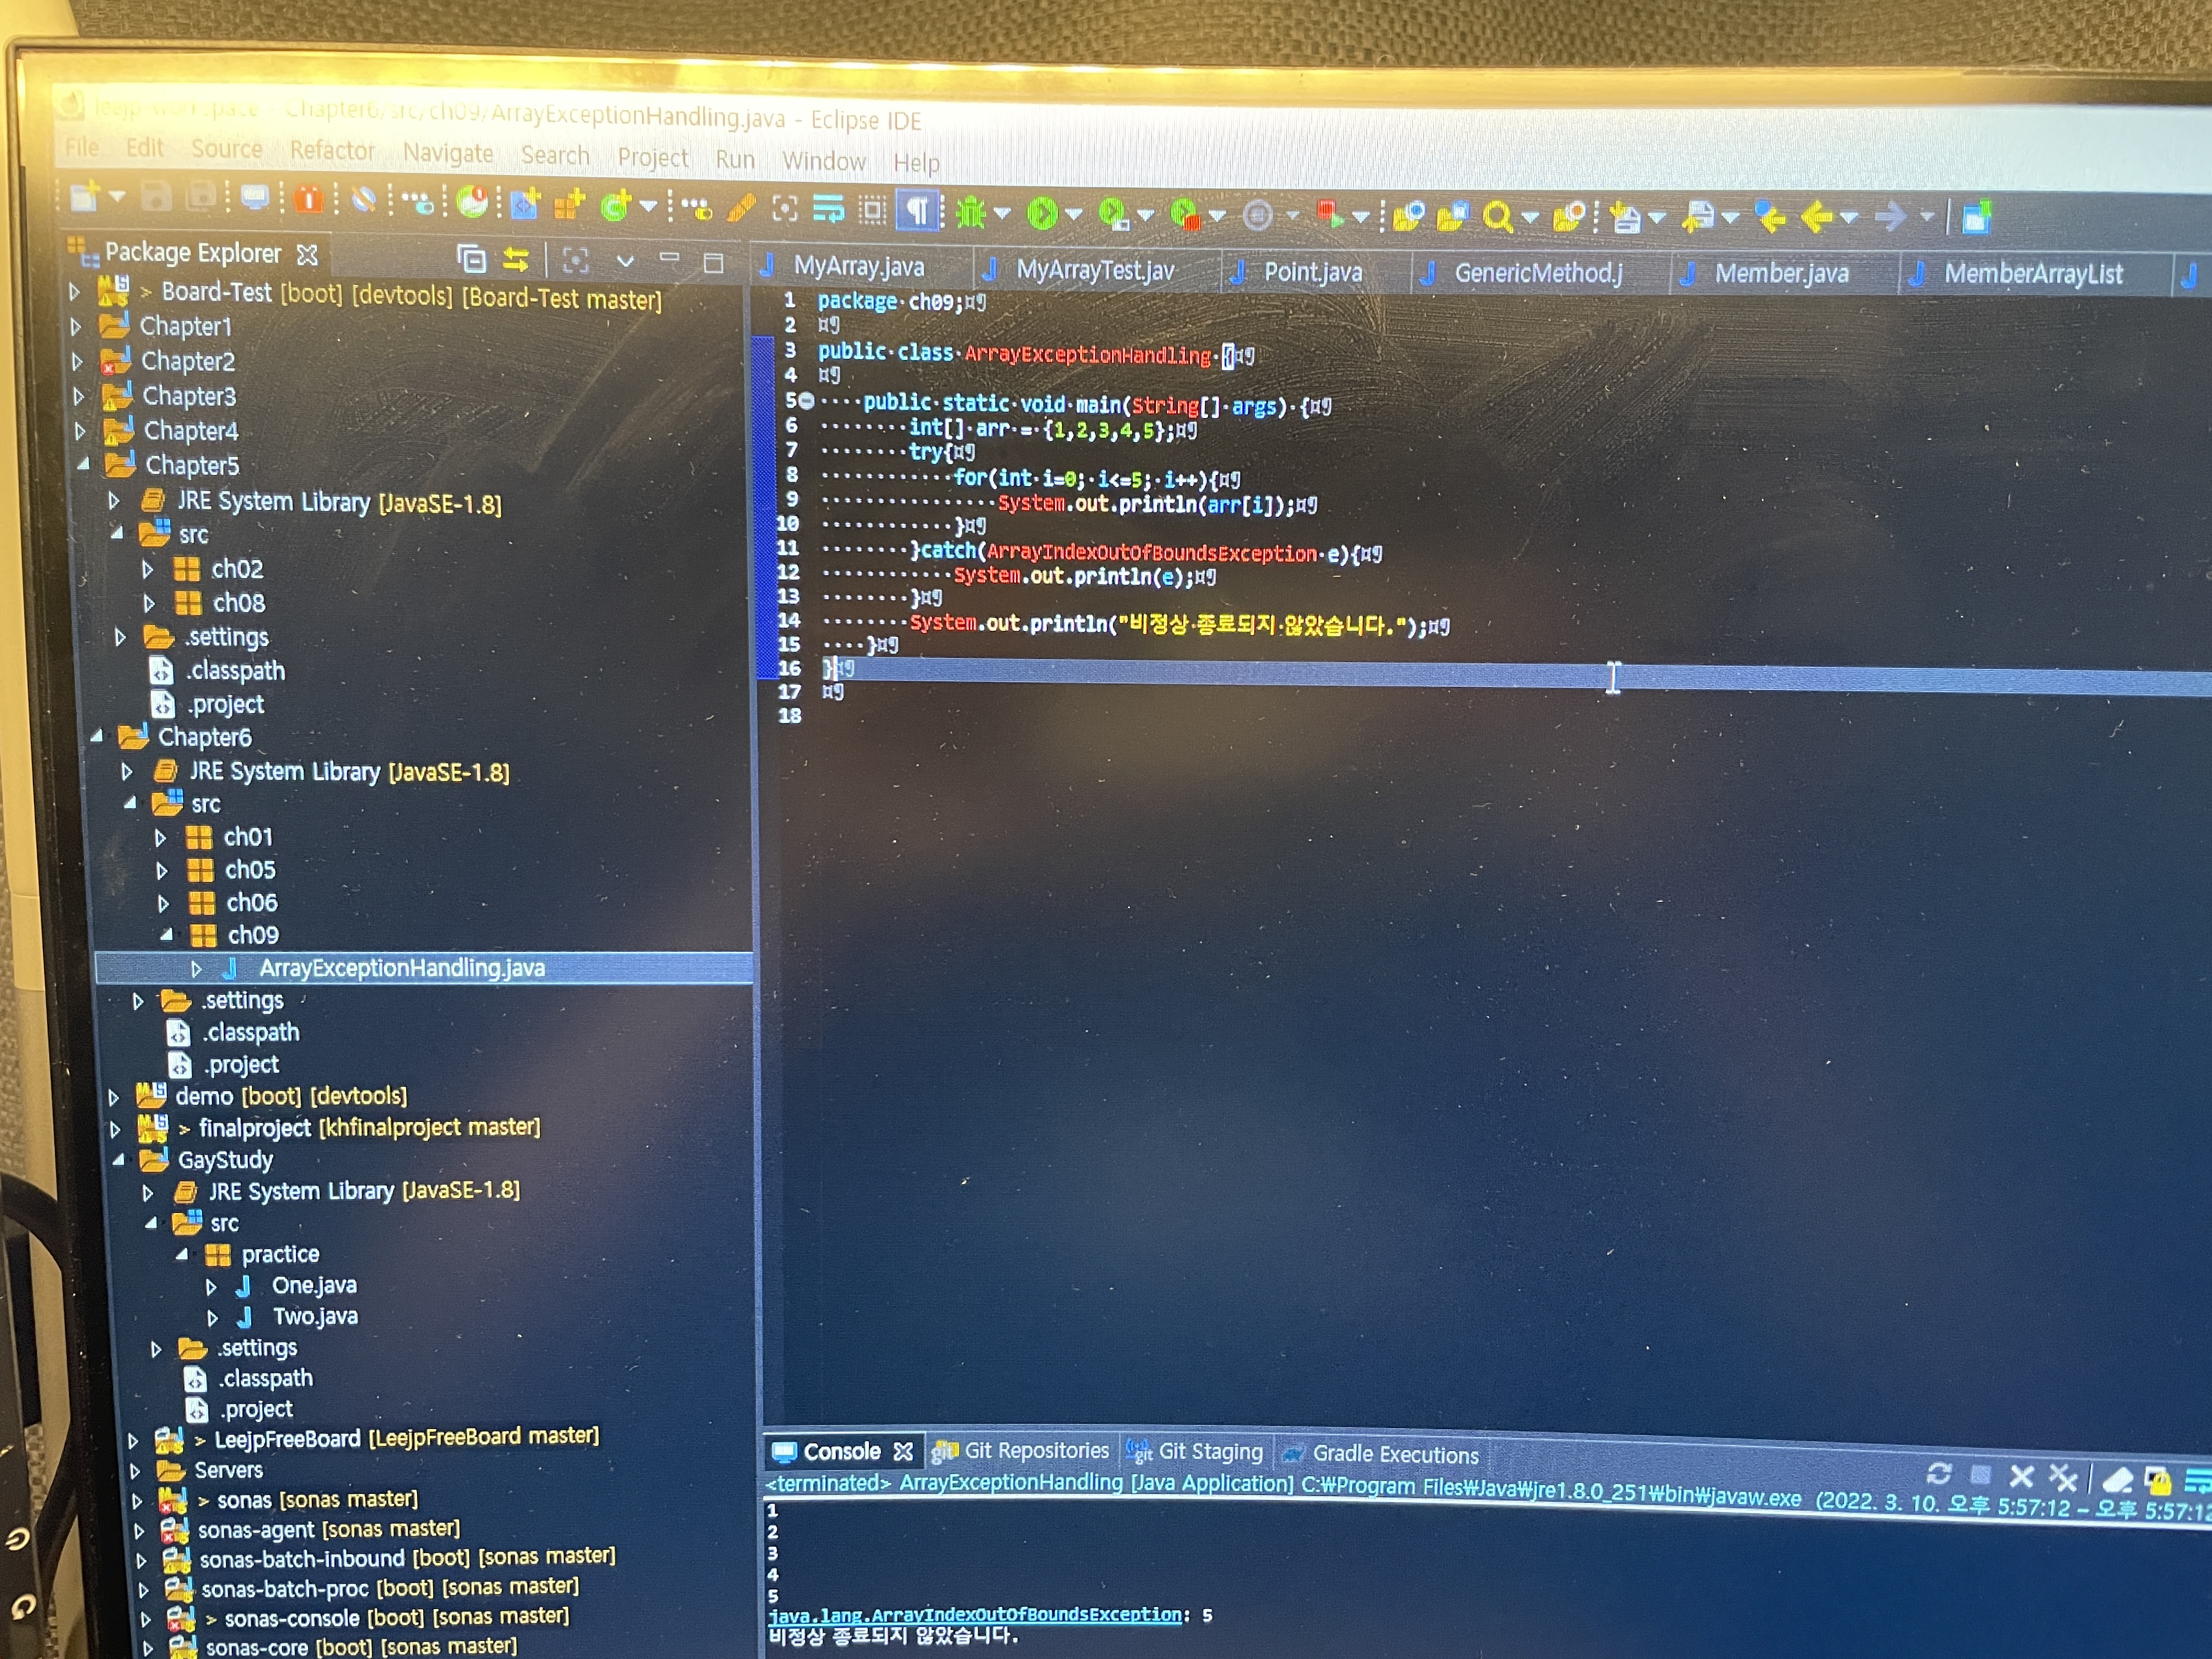This screenshot has height=1659, width=2212.
Task: Remove all terminated launches in Console
Action: point(2062,1477)
